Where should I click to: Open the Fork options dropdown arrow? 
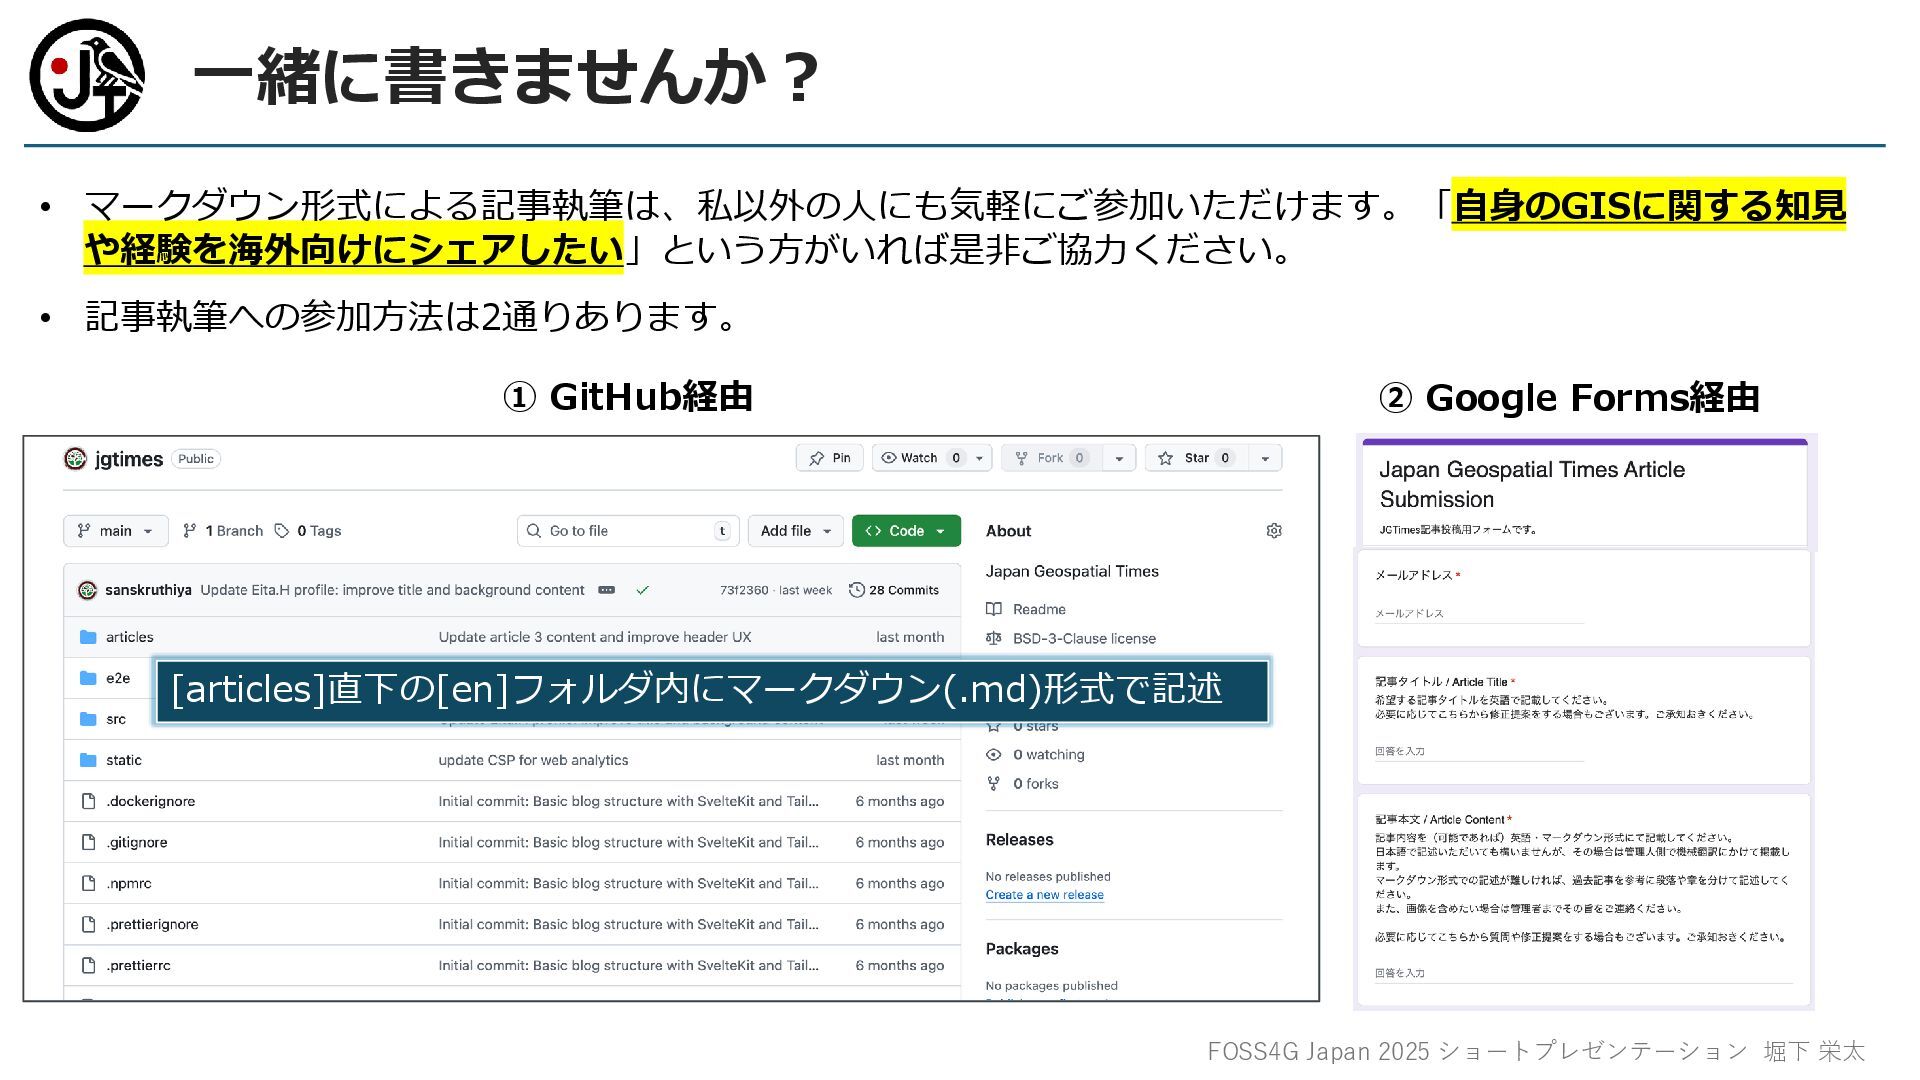[x=1119, y=458]
